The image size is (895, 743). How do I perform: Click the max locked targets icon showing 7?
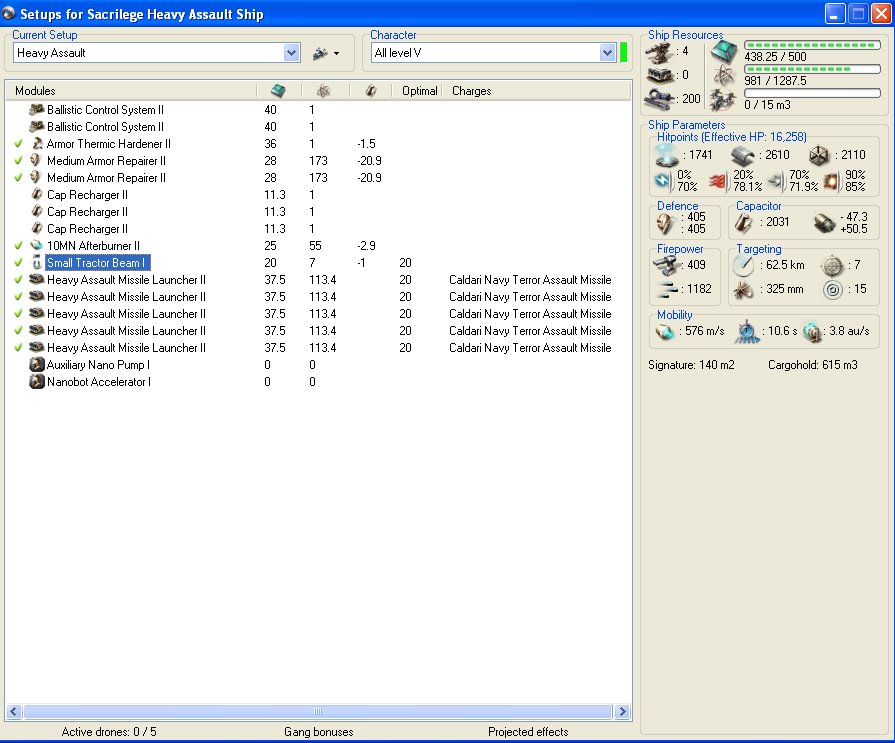(x=832, y=265)
